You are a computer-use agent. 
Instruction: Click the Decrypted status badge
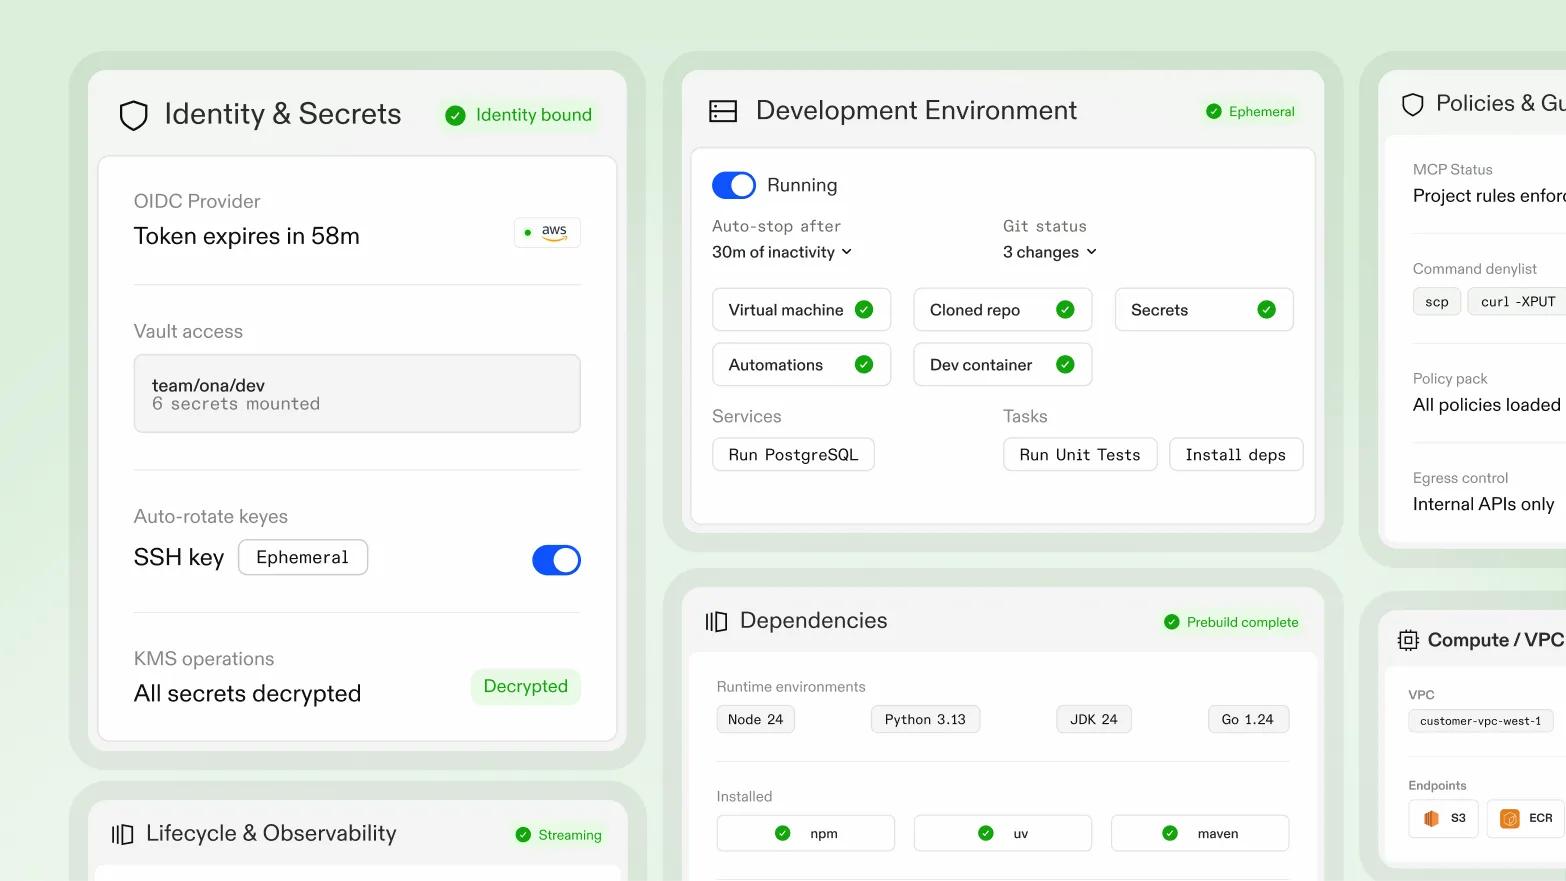(x=526, y=687)
